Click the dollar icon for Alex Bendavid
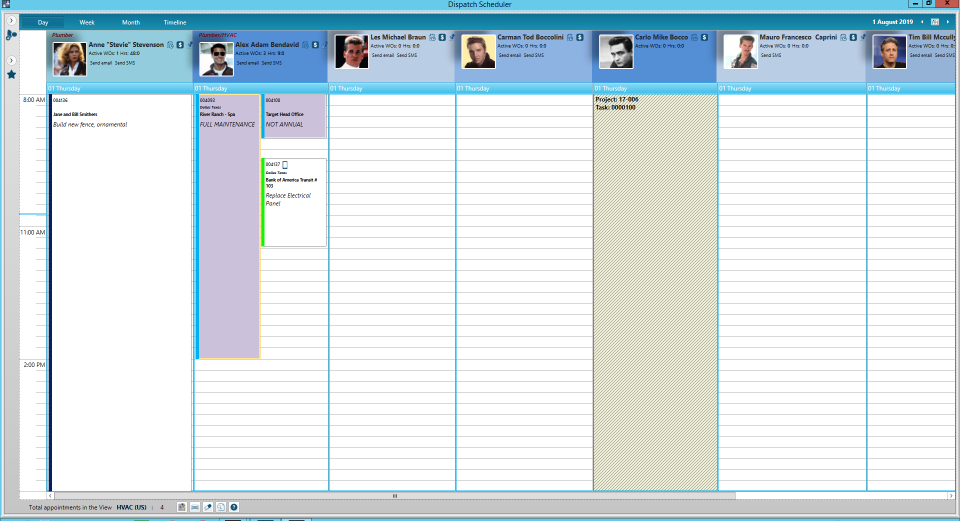 [315, 45]
